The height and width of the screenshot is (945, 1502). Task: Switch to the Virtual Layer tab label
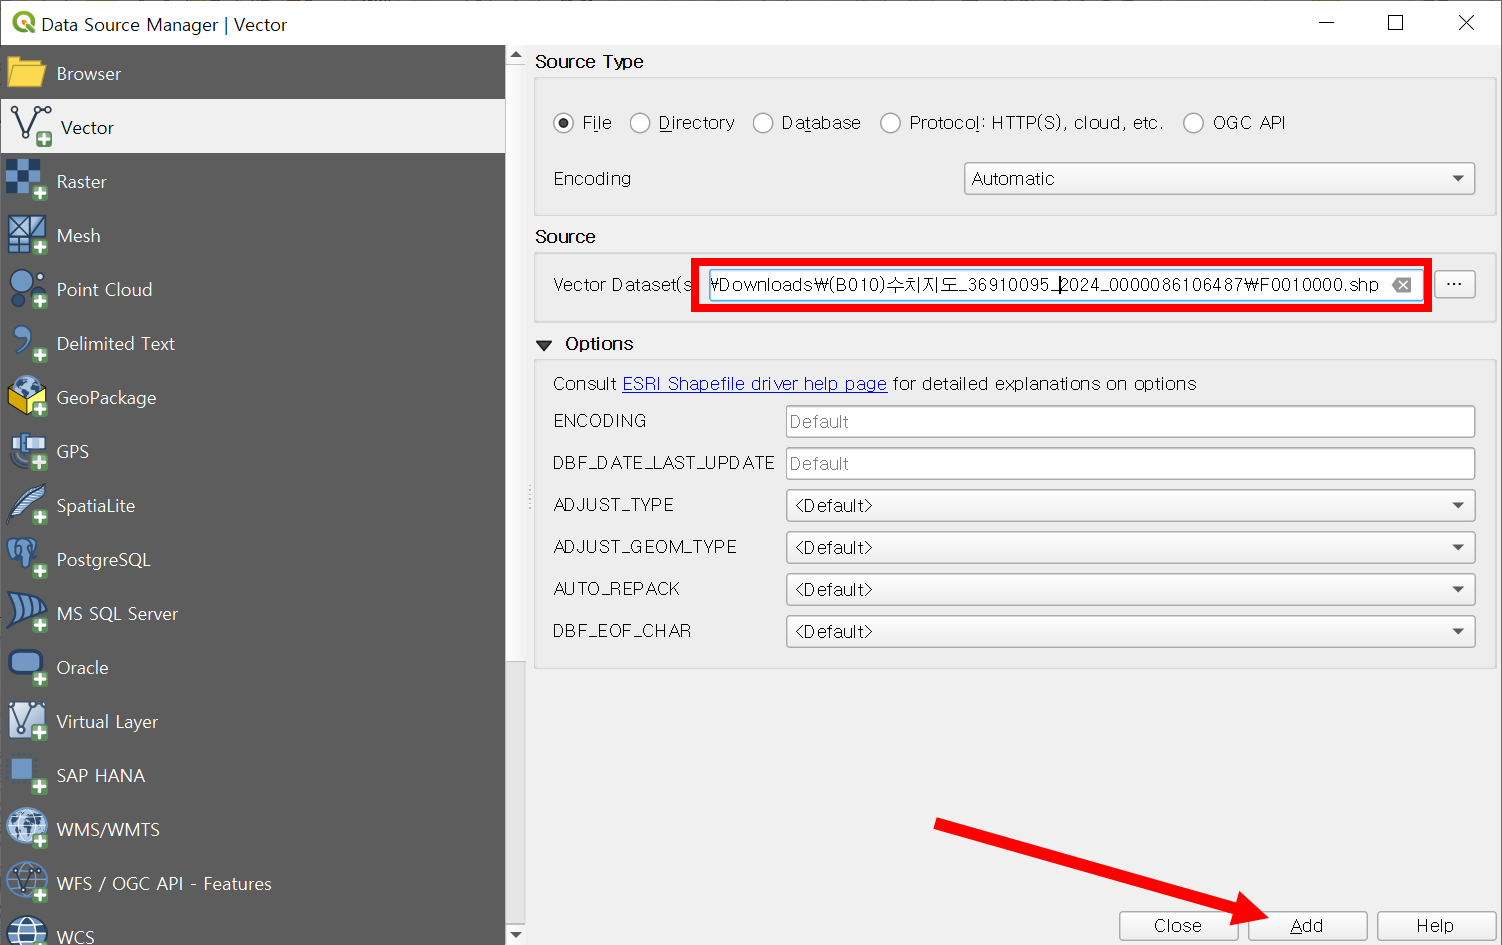(x=108, y=722)
